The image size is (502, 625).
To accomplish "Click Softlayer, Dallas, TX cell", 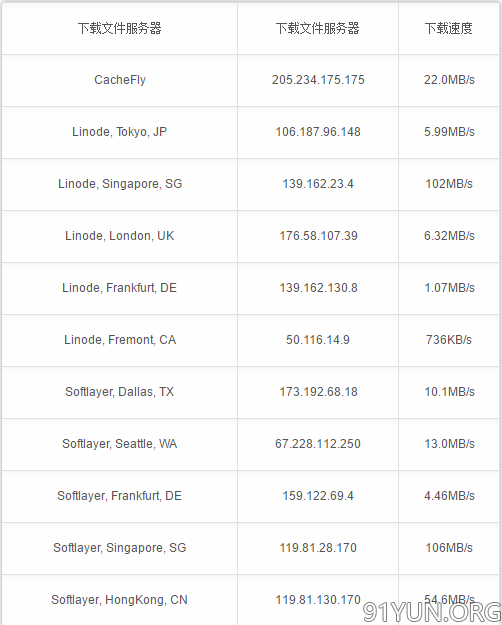I will pyautogui.click(x=120, y=392).
